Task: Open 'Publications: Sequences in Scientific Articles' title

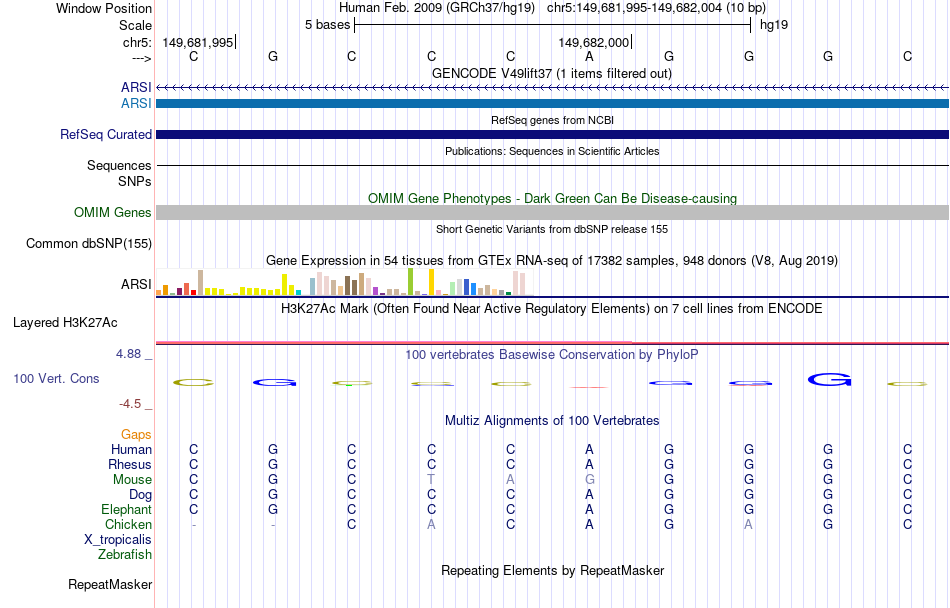Action: point(552,151)
